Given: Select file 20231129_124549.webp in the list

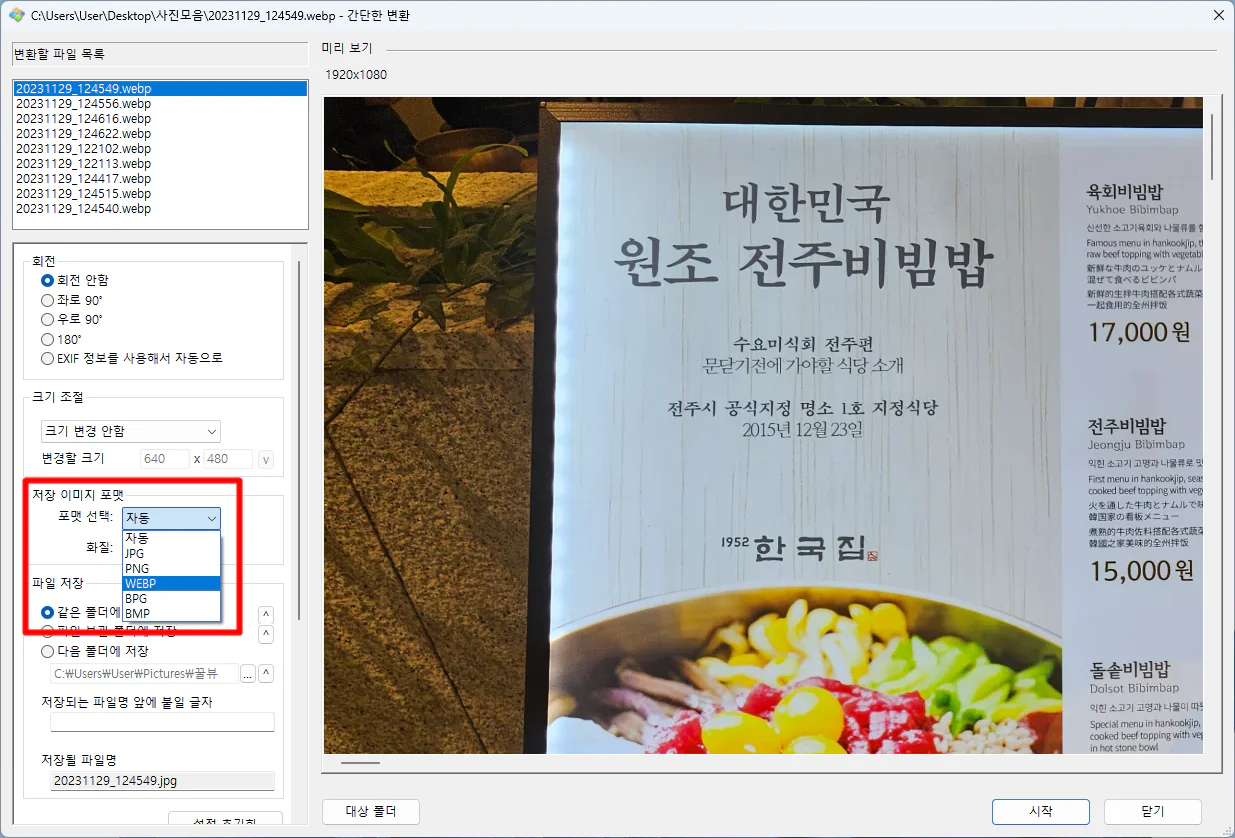Looking at the screenshot, I should tap(160, 89).
